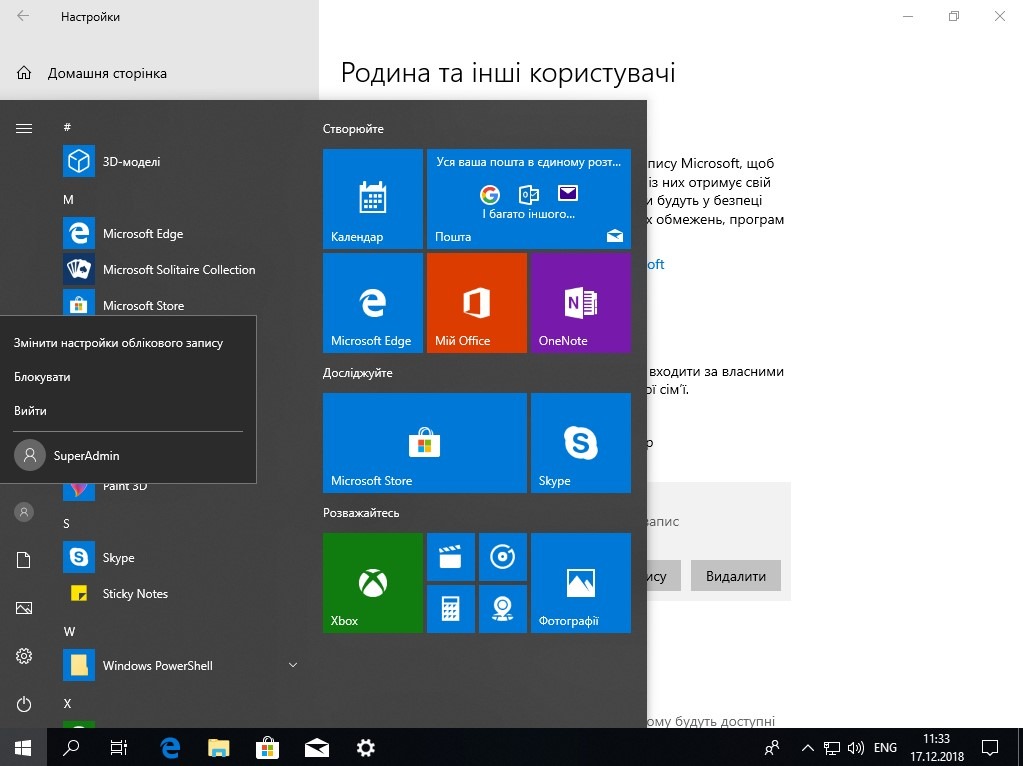Viewport: 1023px width, 766px height.
Task: Choose Вийти from account menu
Action: [30, 410]
